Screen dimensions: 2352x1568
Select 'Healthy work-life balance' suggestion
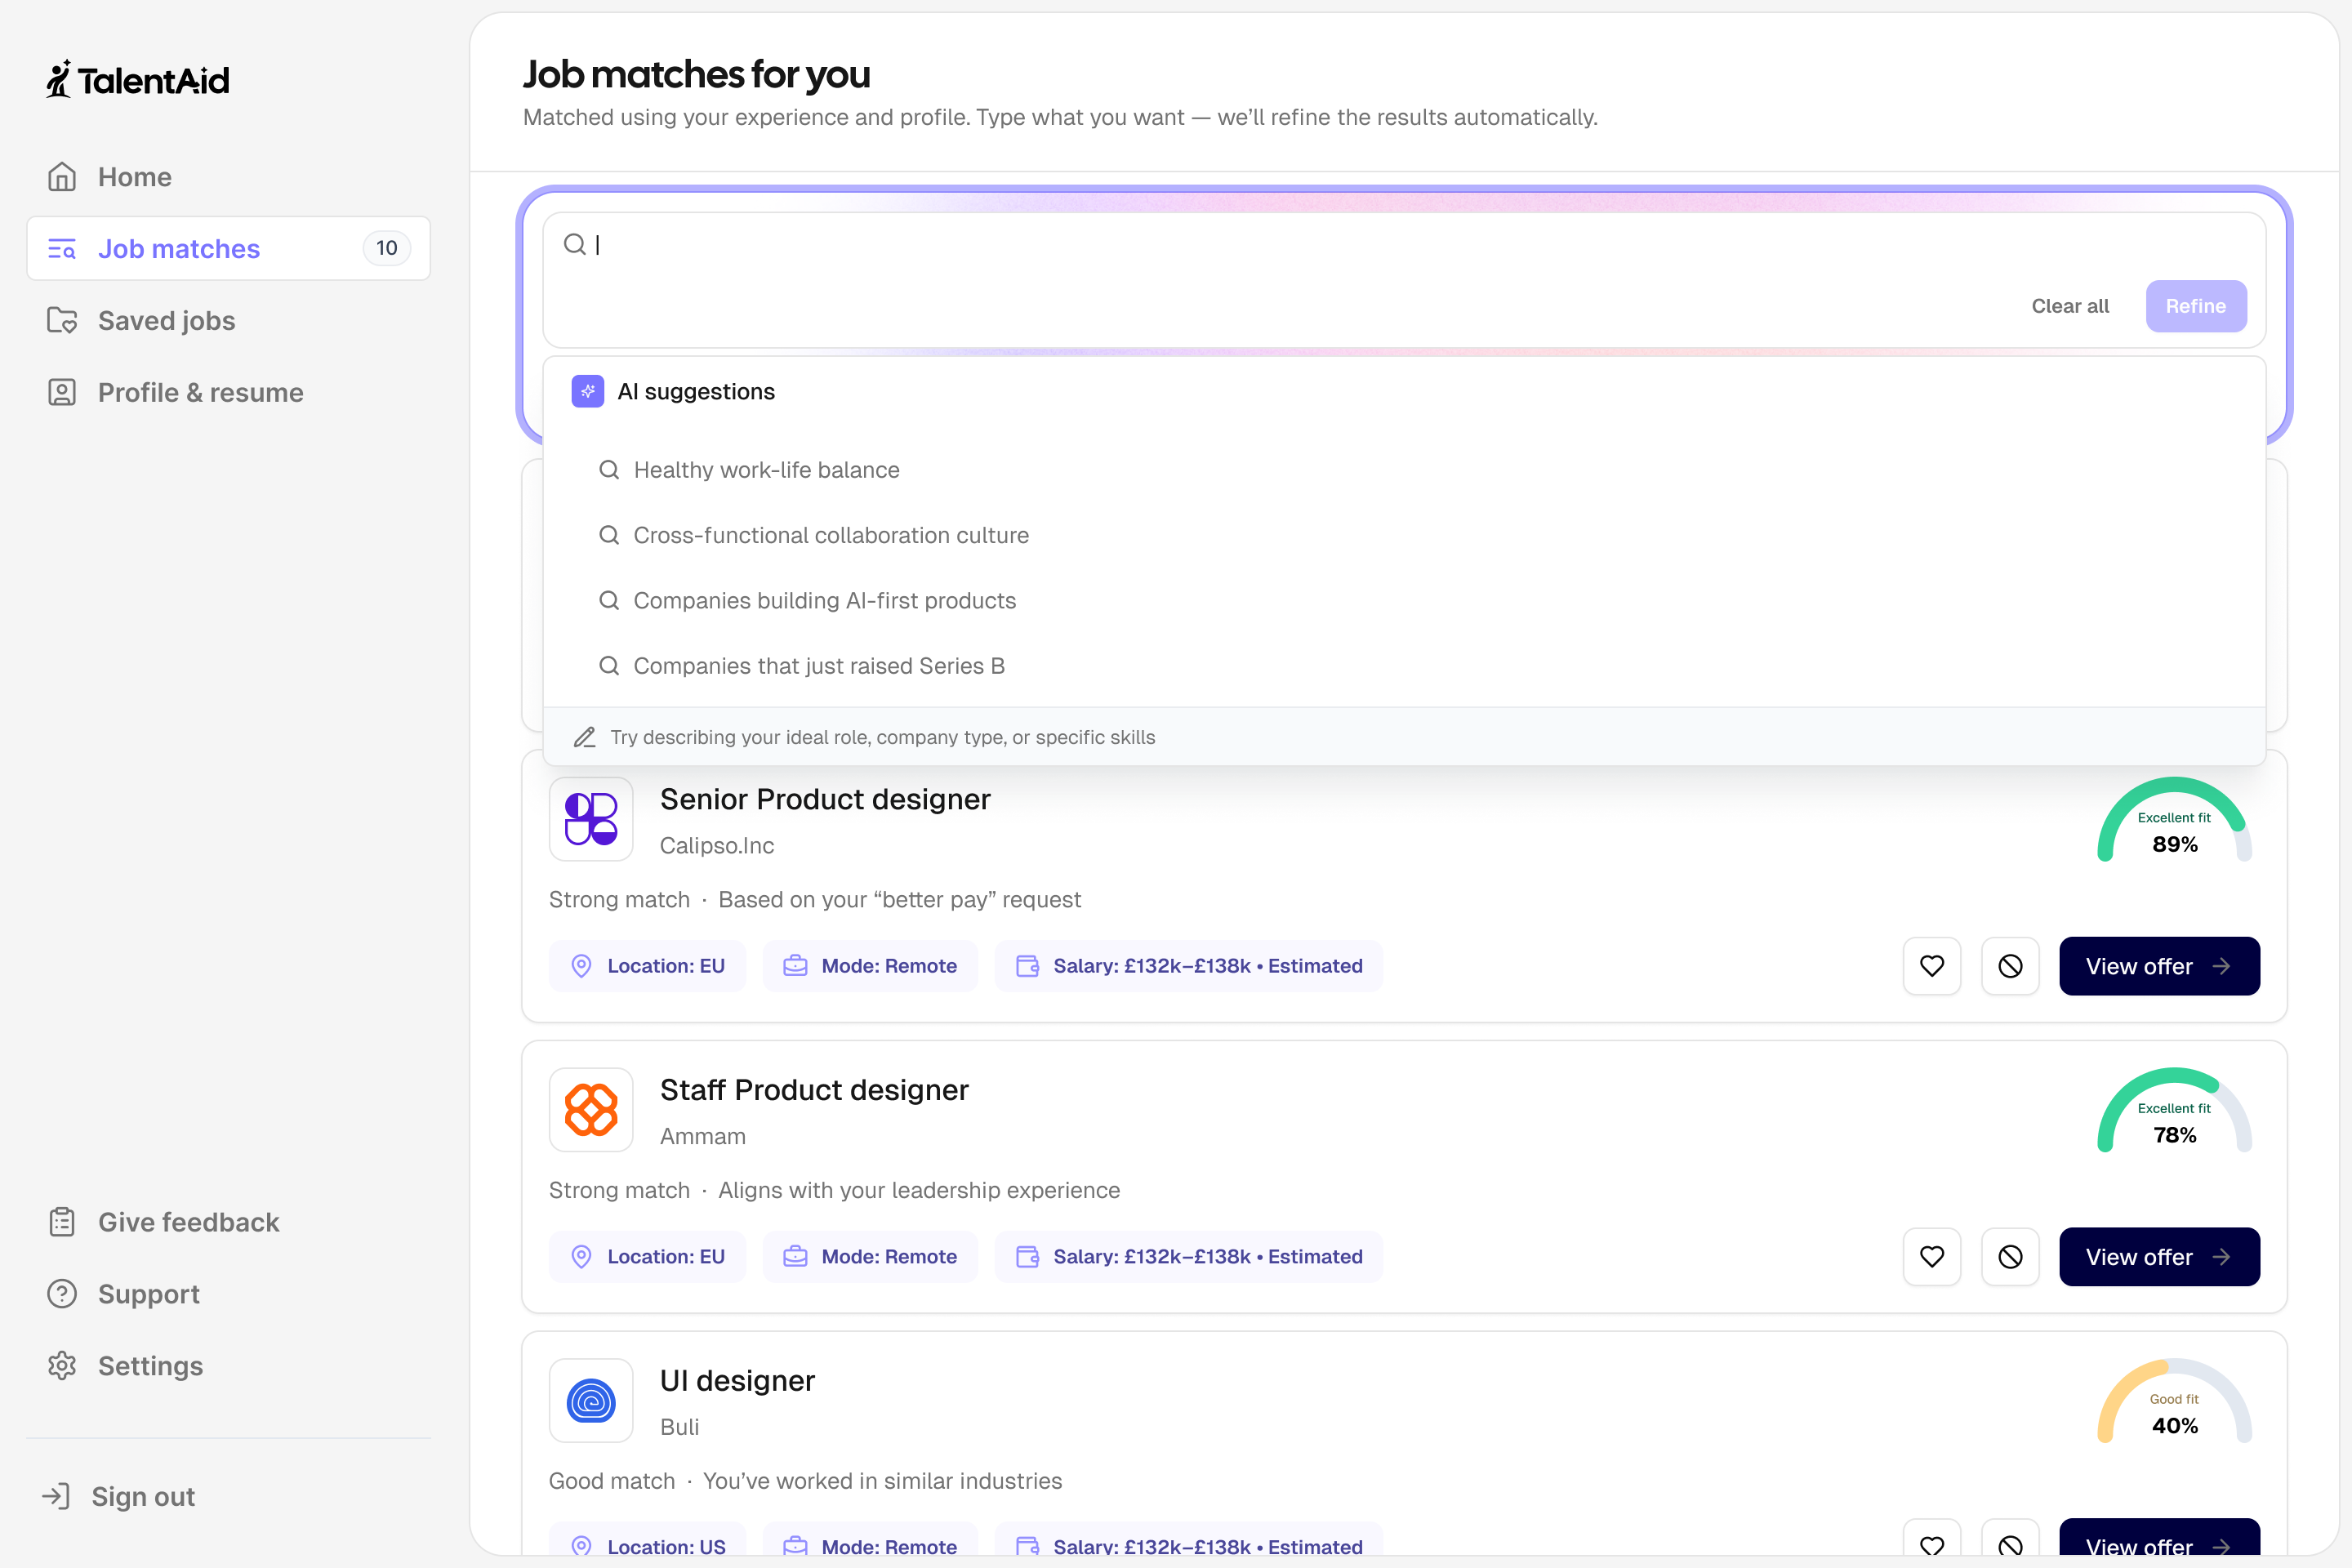(766, 470)
